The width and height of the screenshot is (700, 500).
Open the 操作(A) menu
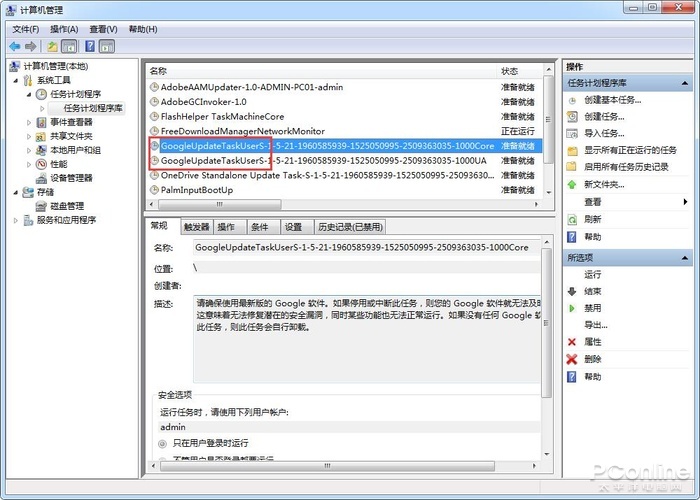[x=64, y=29]
